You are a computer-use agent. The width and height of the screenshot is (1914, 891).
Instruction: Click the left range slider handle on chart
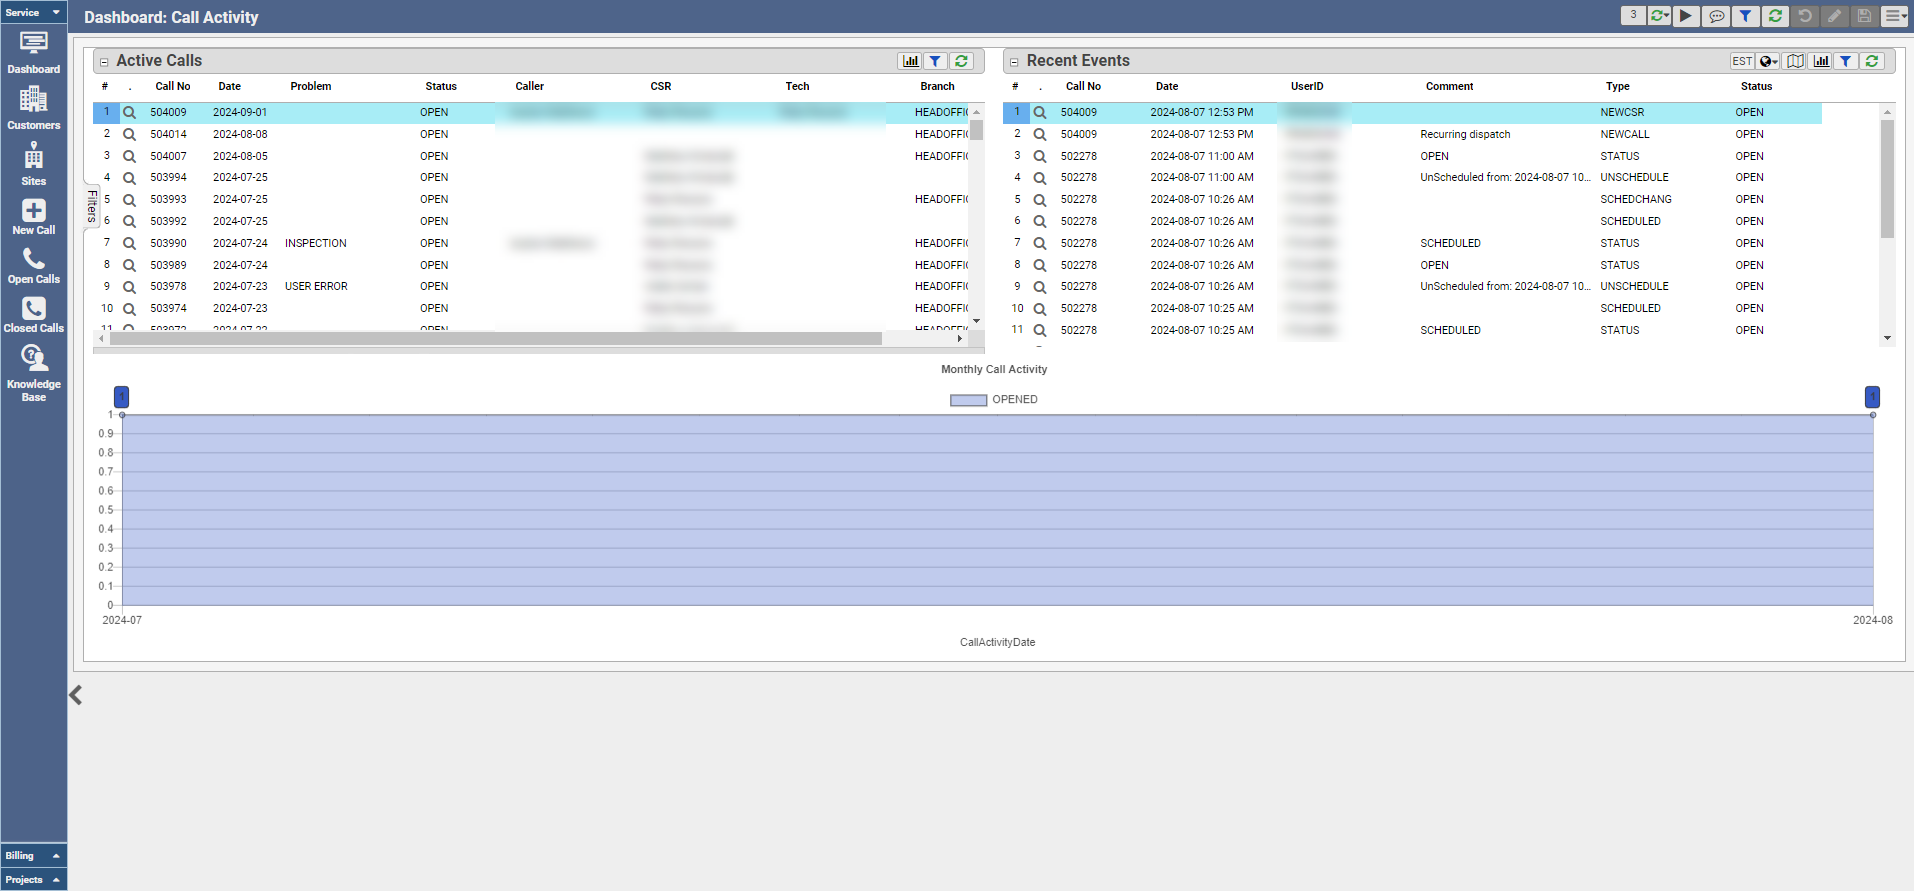pos(122,397)
